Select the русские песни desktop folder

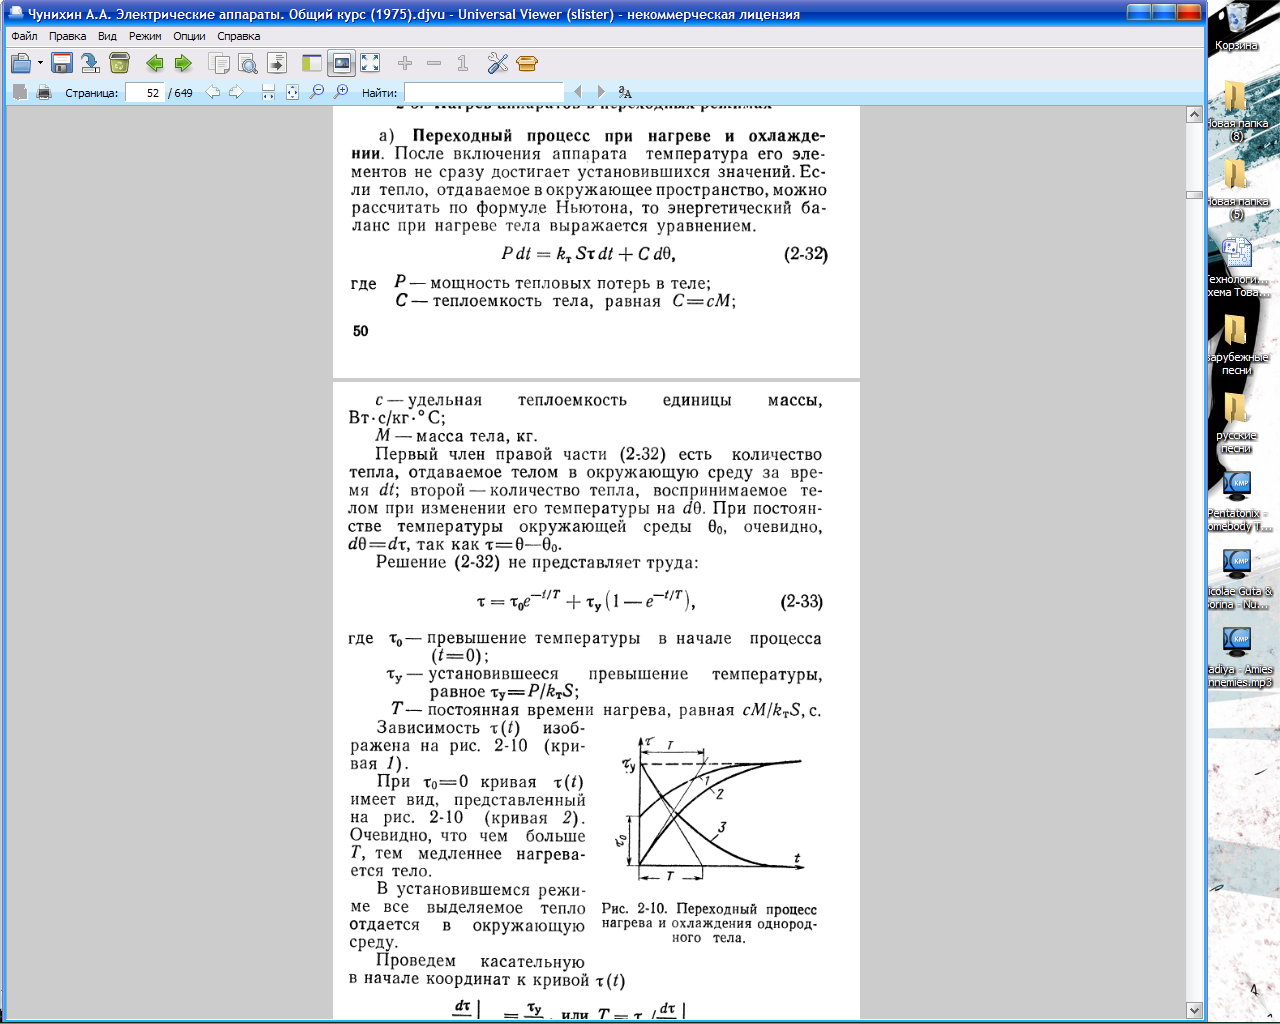coord(1236,422)
